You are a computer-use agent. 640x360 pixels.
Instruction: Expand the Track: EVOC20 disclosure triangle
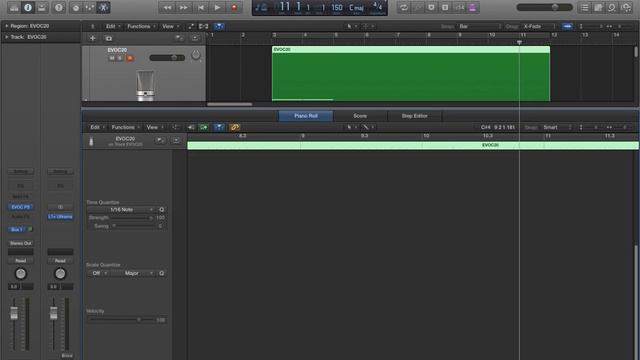7,37
